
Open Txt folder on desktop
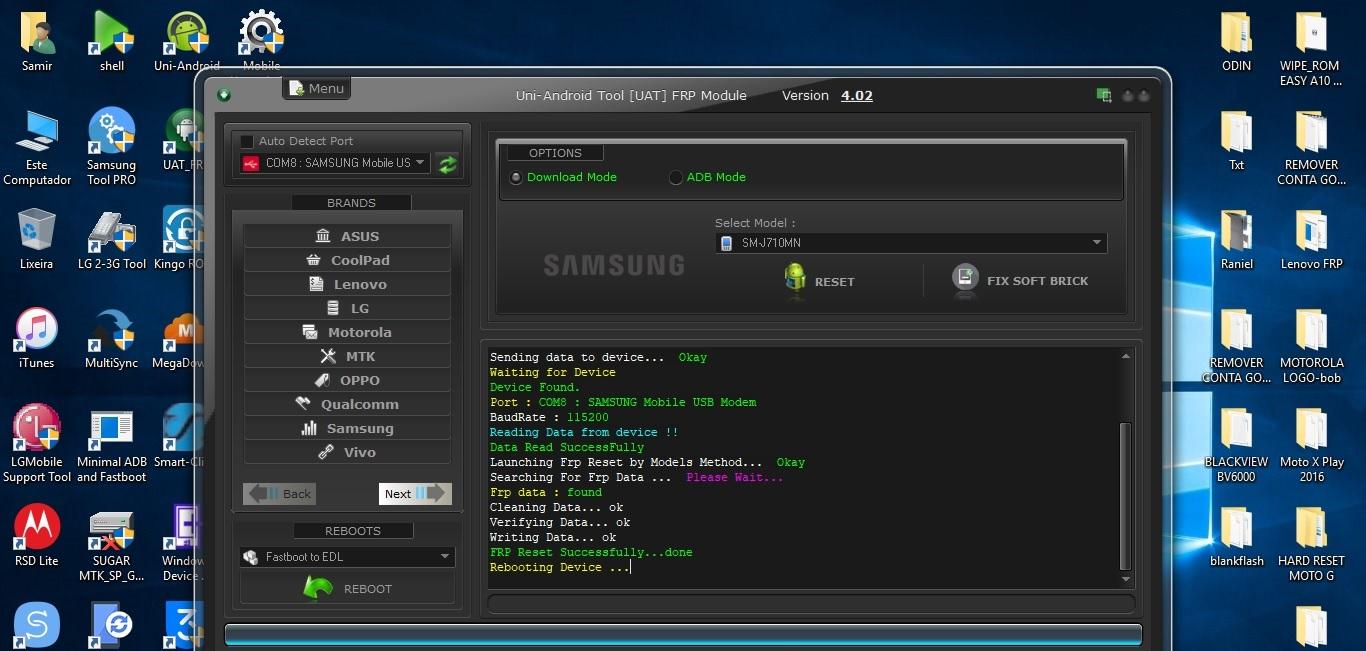(1237, 141)
